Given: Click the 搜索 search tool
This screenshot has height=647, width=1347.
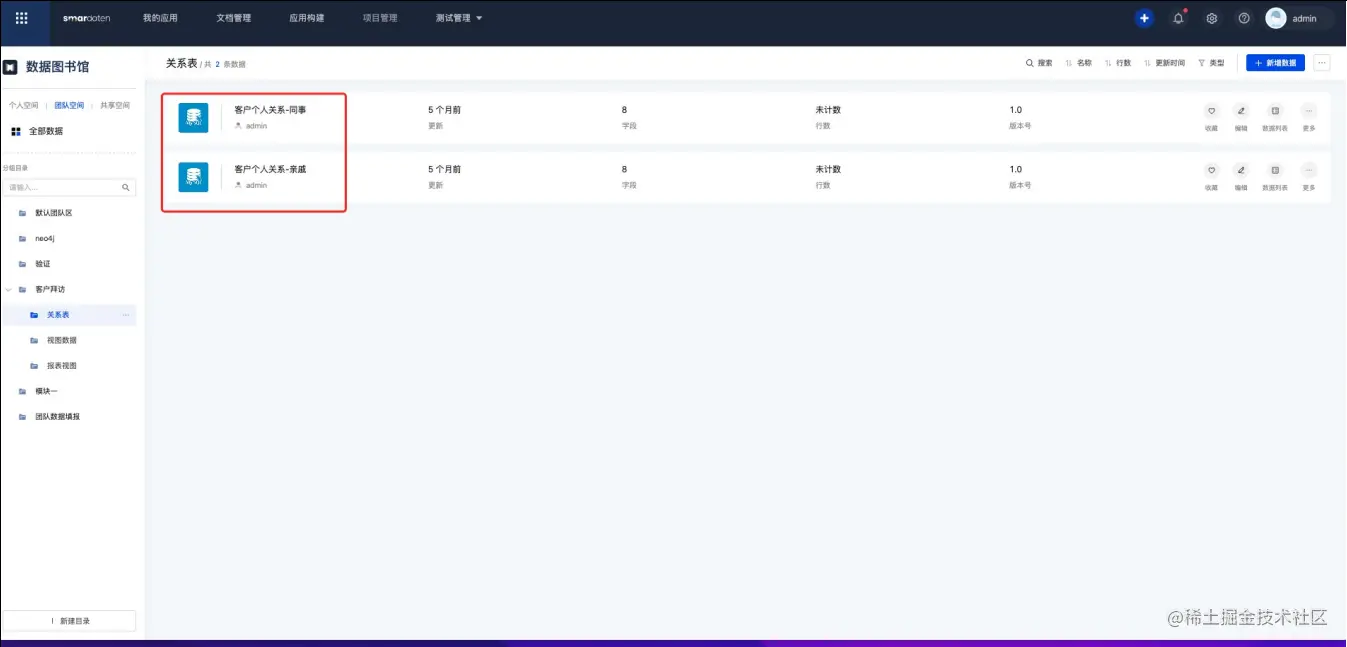Looking at the screenshot, I should coord(1039,63).
